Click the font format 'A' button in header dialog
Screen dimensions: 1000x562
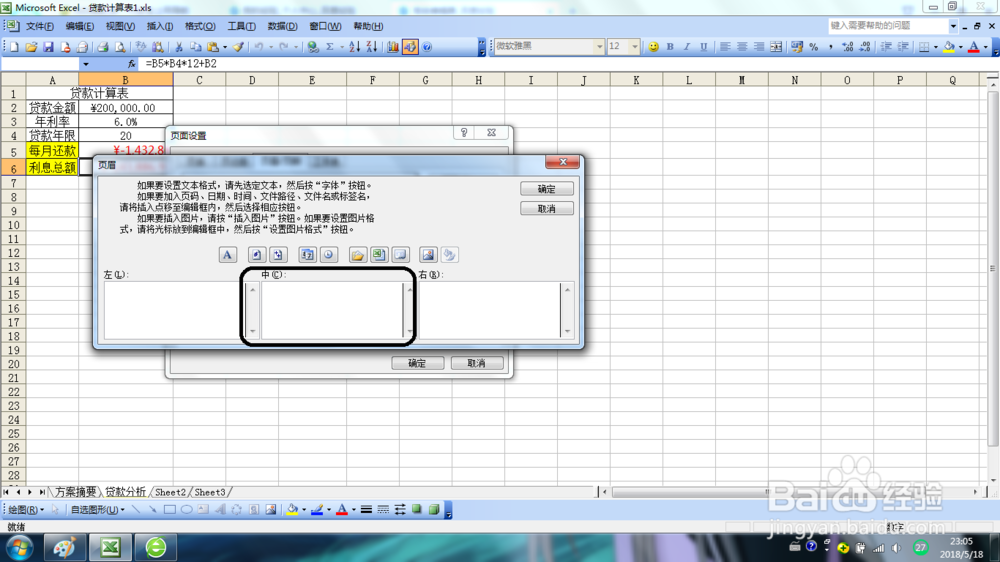(228, 255)
